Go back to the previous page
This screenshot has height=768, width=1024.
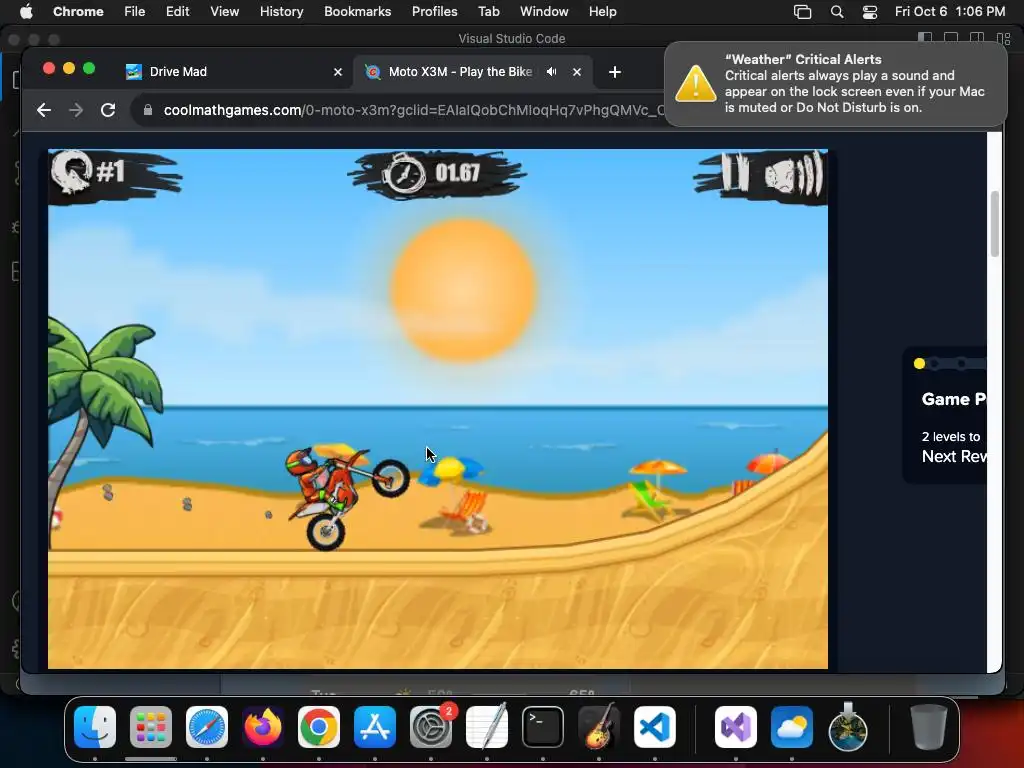pyautogui.click(x=44, y=110)
